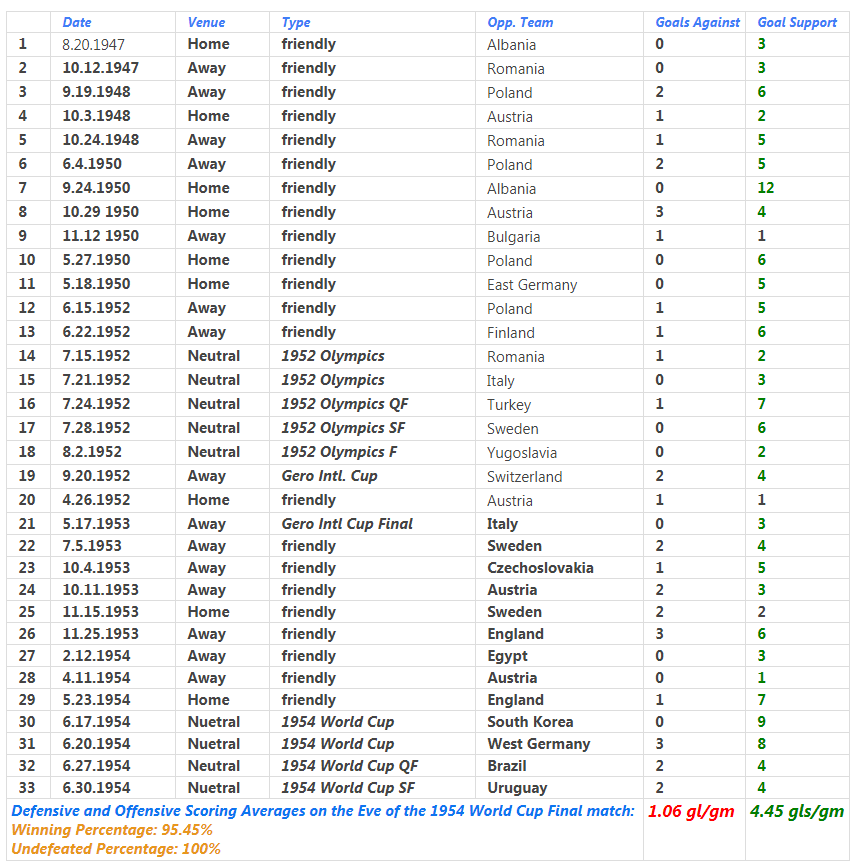The image size is (856, 861).
Task: Select the date 9.19.1948
Action: point(96,92)
